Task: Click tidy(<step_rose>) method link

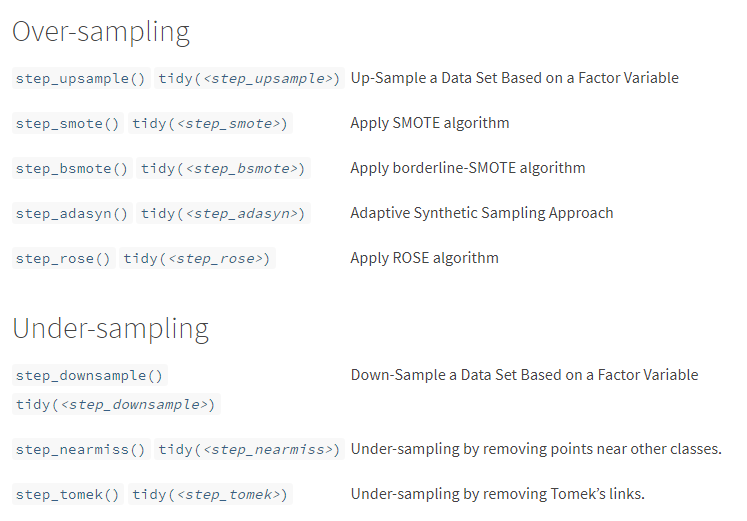Action: pyautogui.click(x=196, y=258)
